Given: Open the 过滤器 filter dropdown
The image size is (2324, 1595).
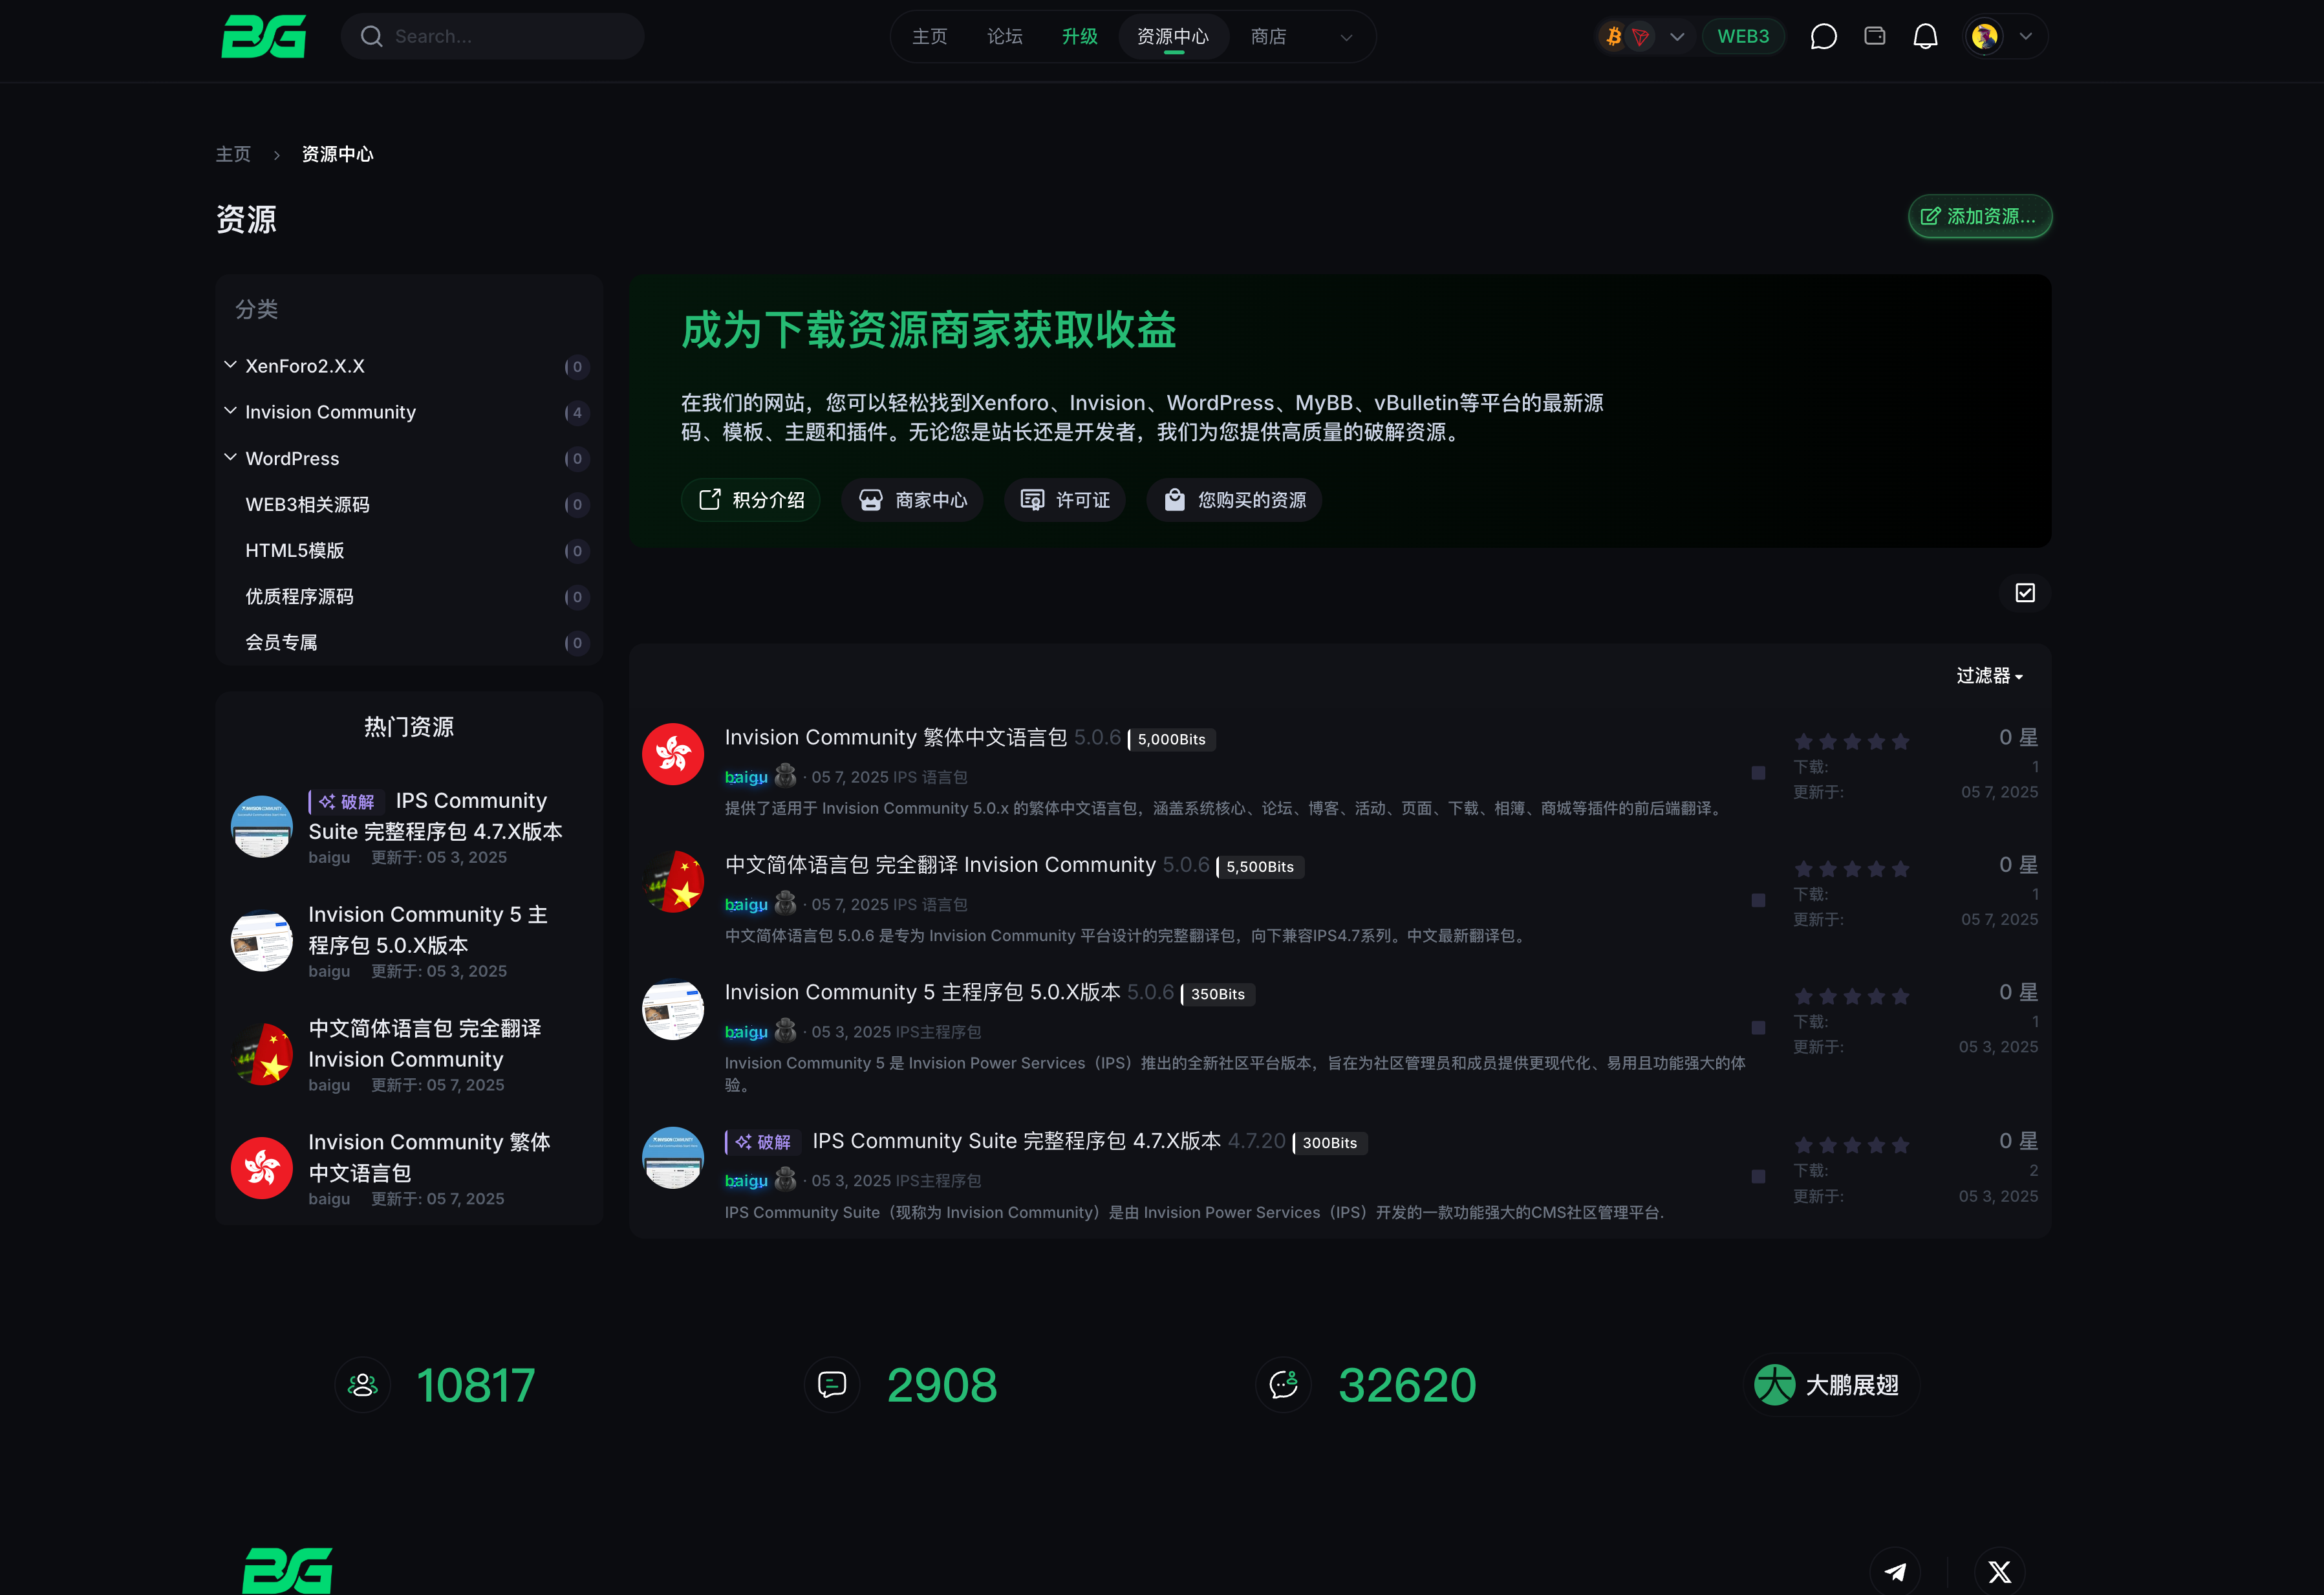Looking at the screenshot, I should pyautogui.click(x=1989, y=676).
